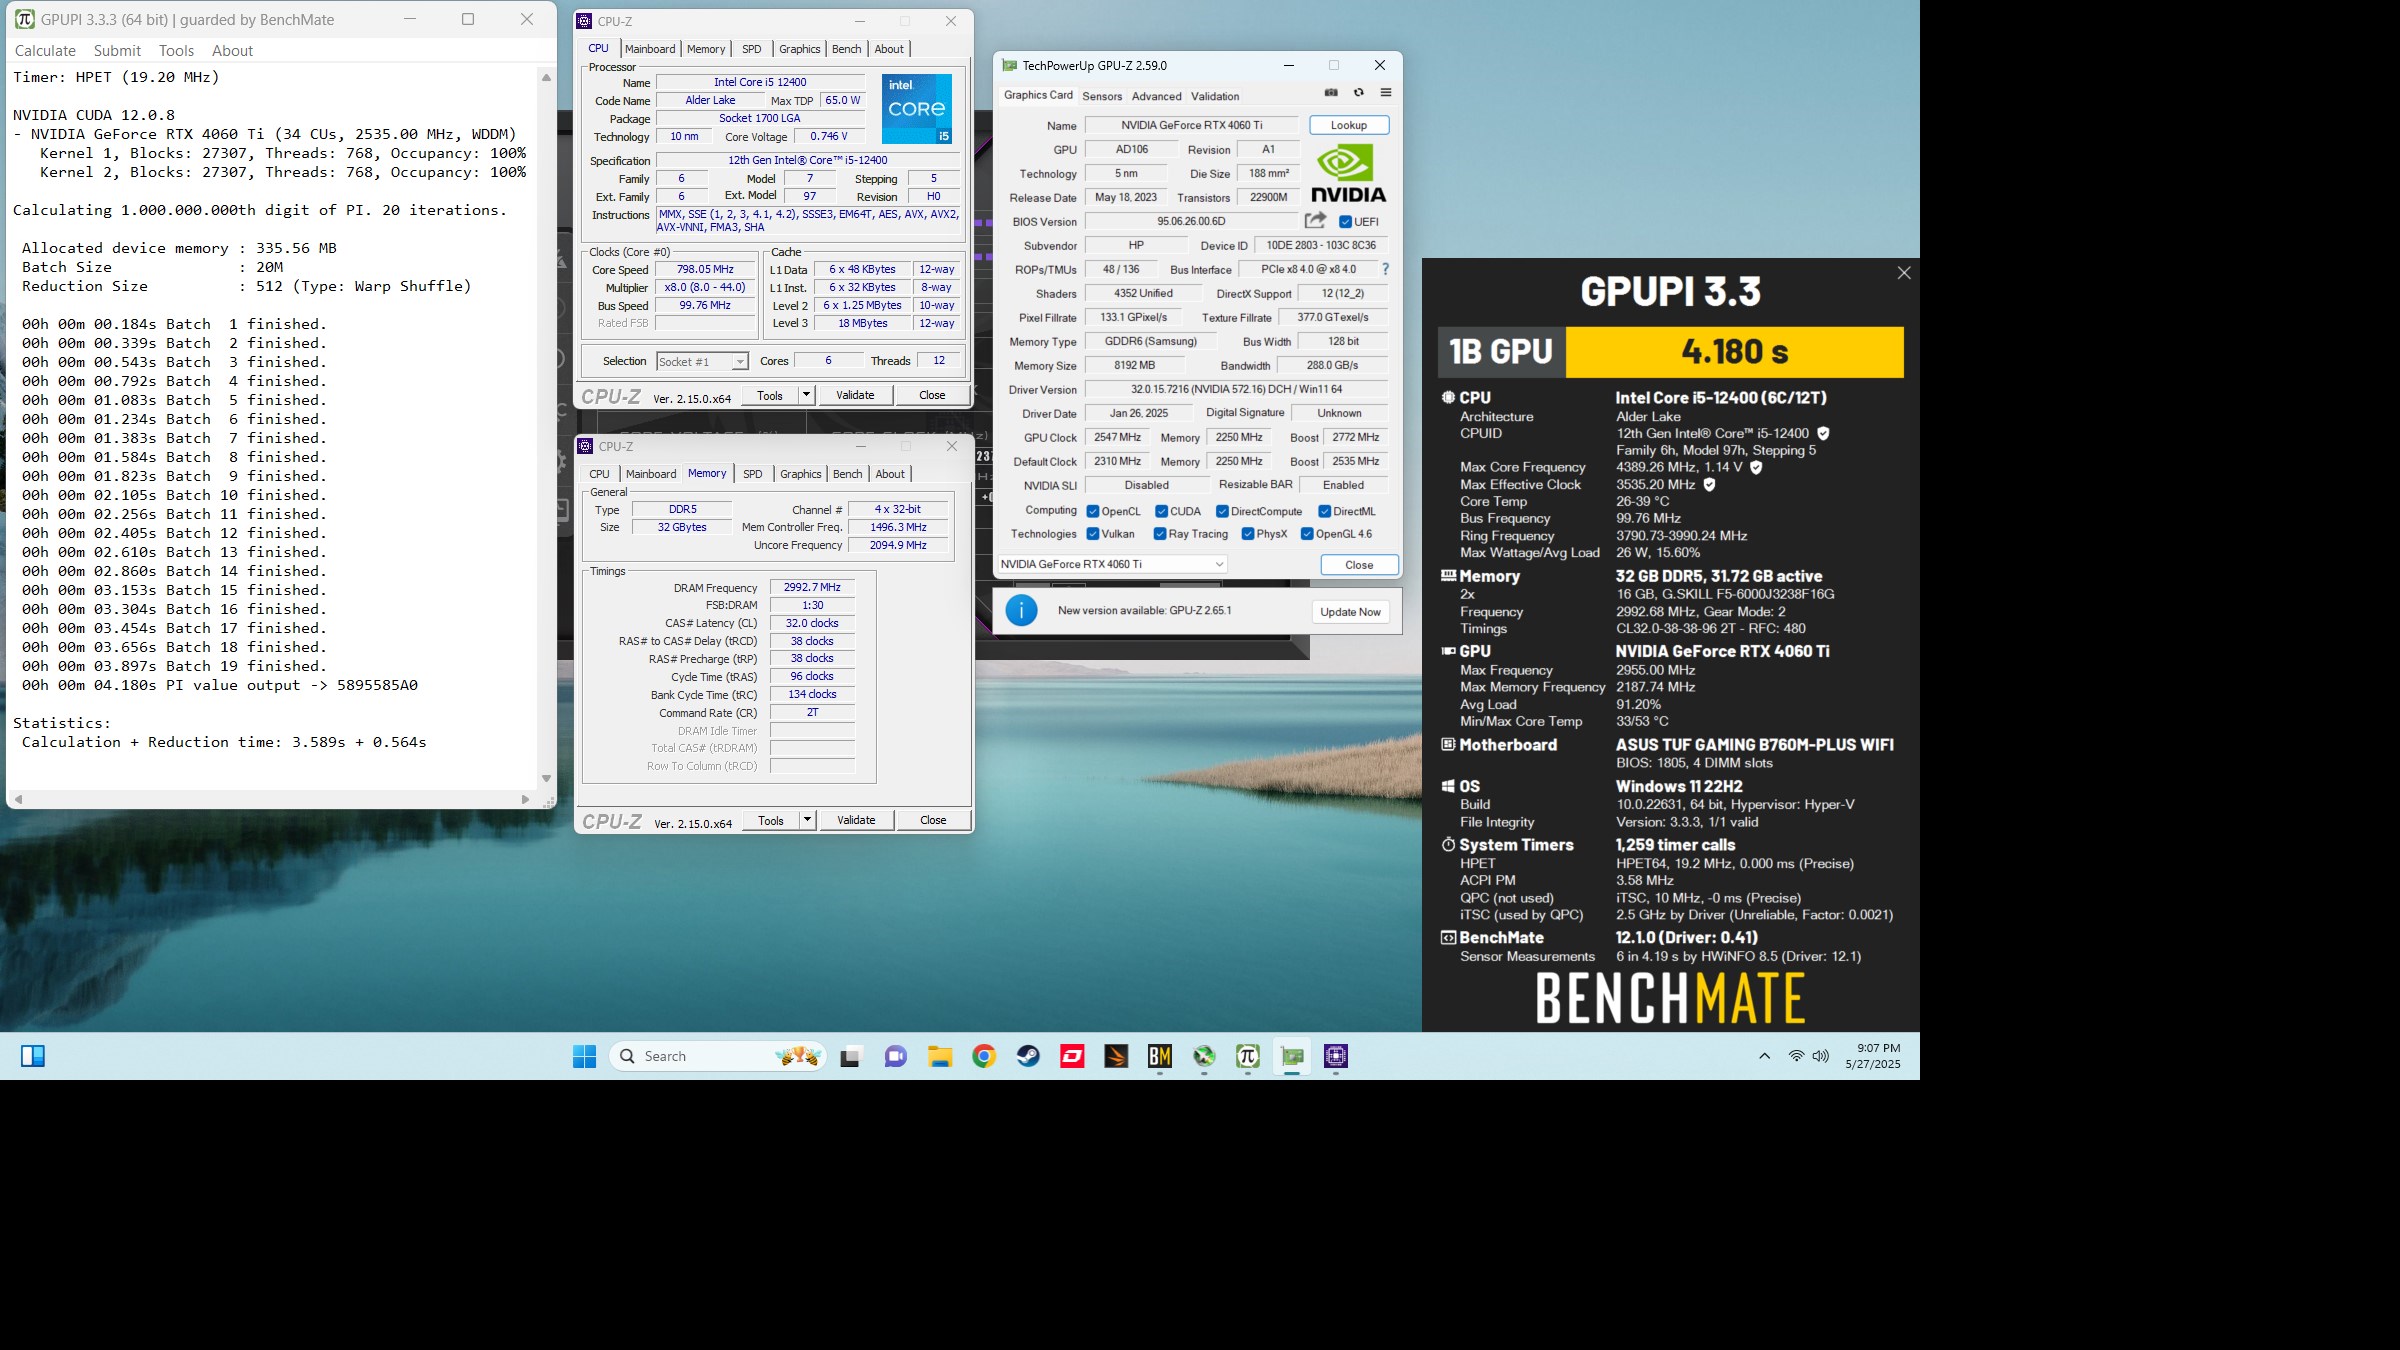2400x1350 pixels.
Task: Toggle the PhysX checkbox
Action: tap(1248, 534)
